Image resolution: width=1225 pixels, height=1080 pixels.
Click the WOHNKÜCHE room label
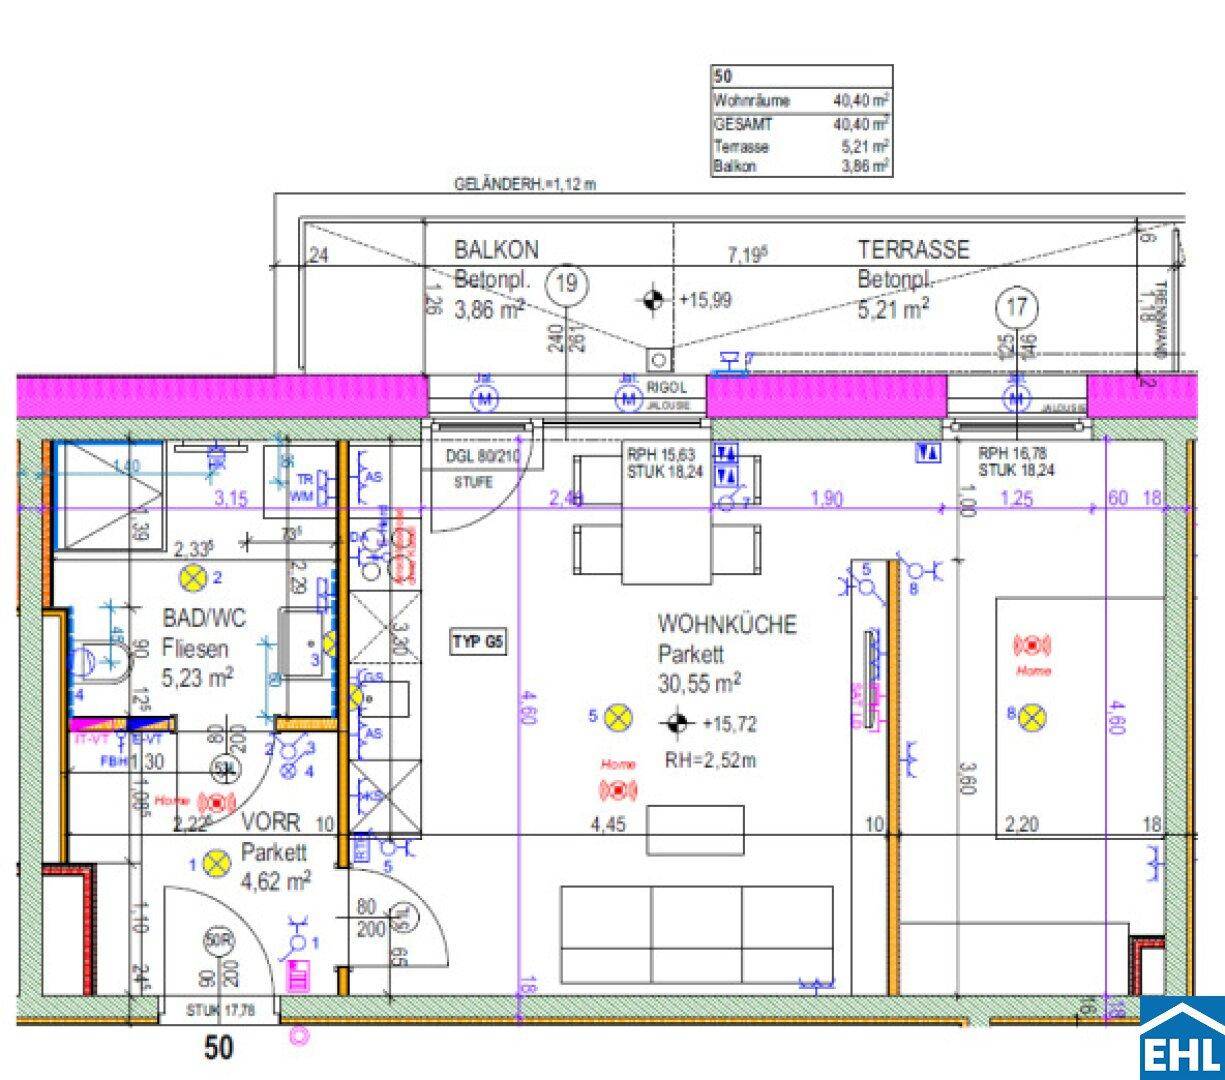click(727, 625)
